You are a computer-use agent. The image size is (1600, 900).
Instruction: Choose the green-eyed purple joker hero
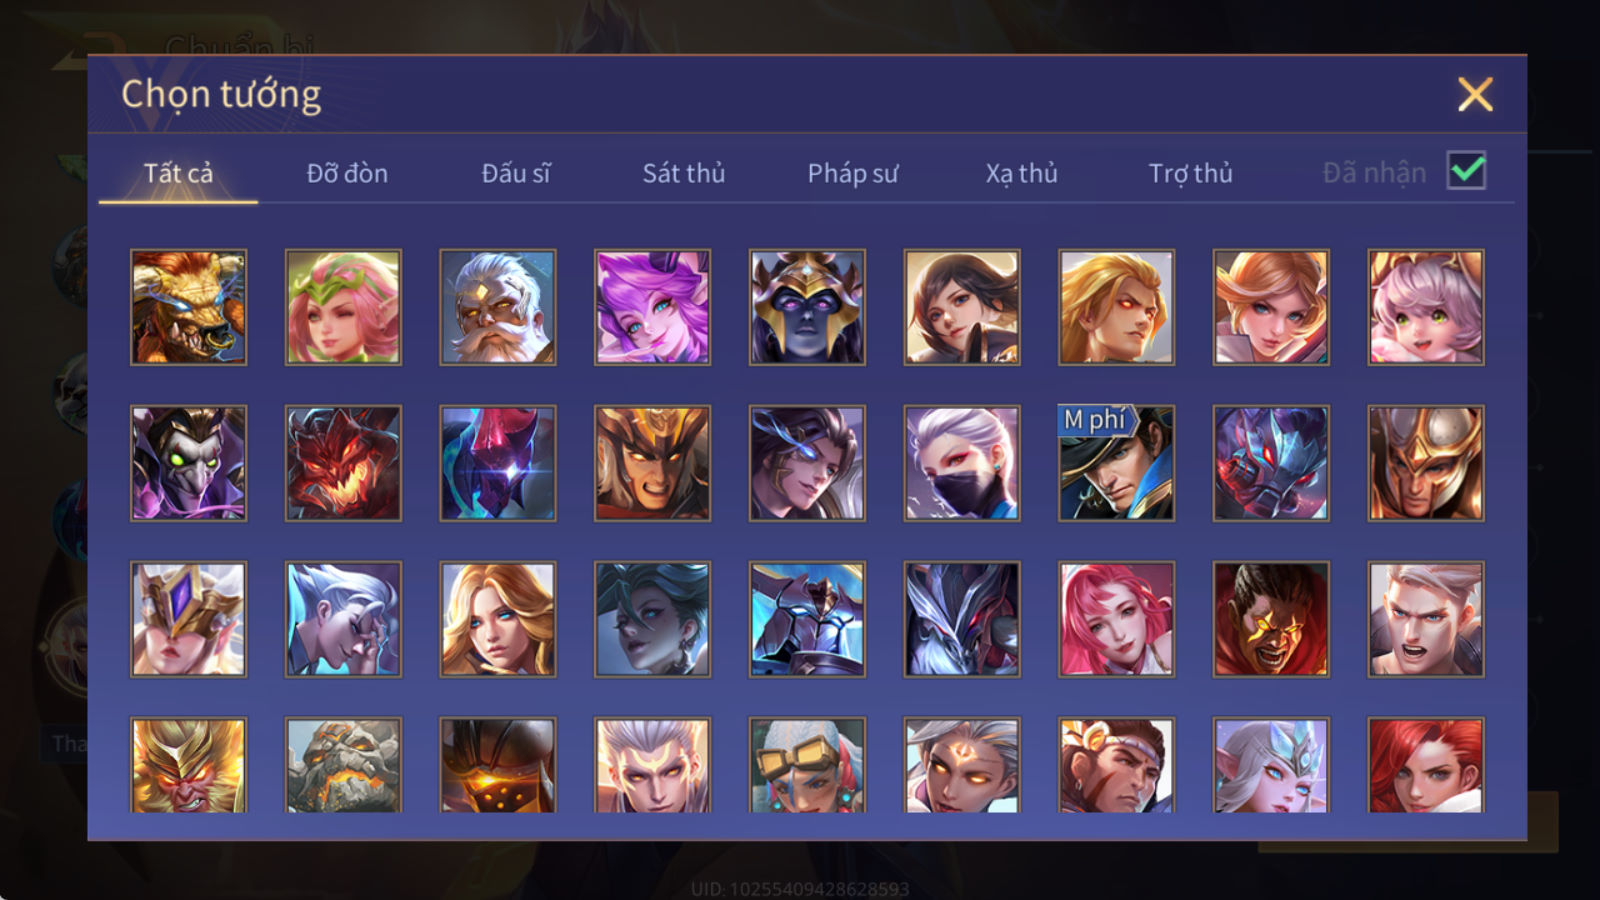click(188, 463)
